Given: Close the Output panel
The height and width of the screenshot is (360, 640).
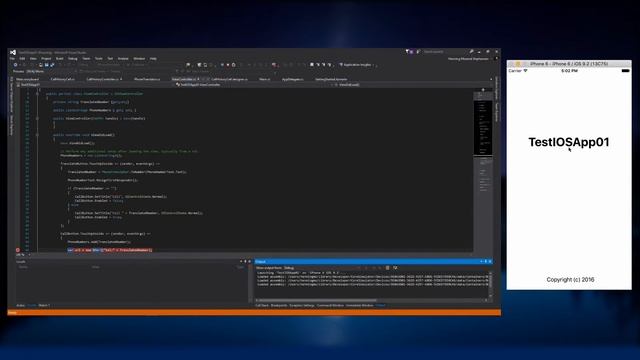Looking at the screenshot, I should (490, 261).
